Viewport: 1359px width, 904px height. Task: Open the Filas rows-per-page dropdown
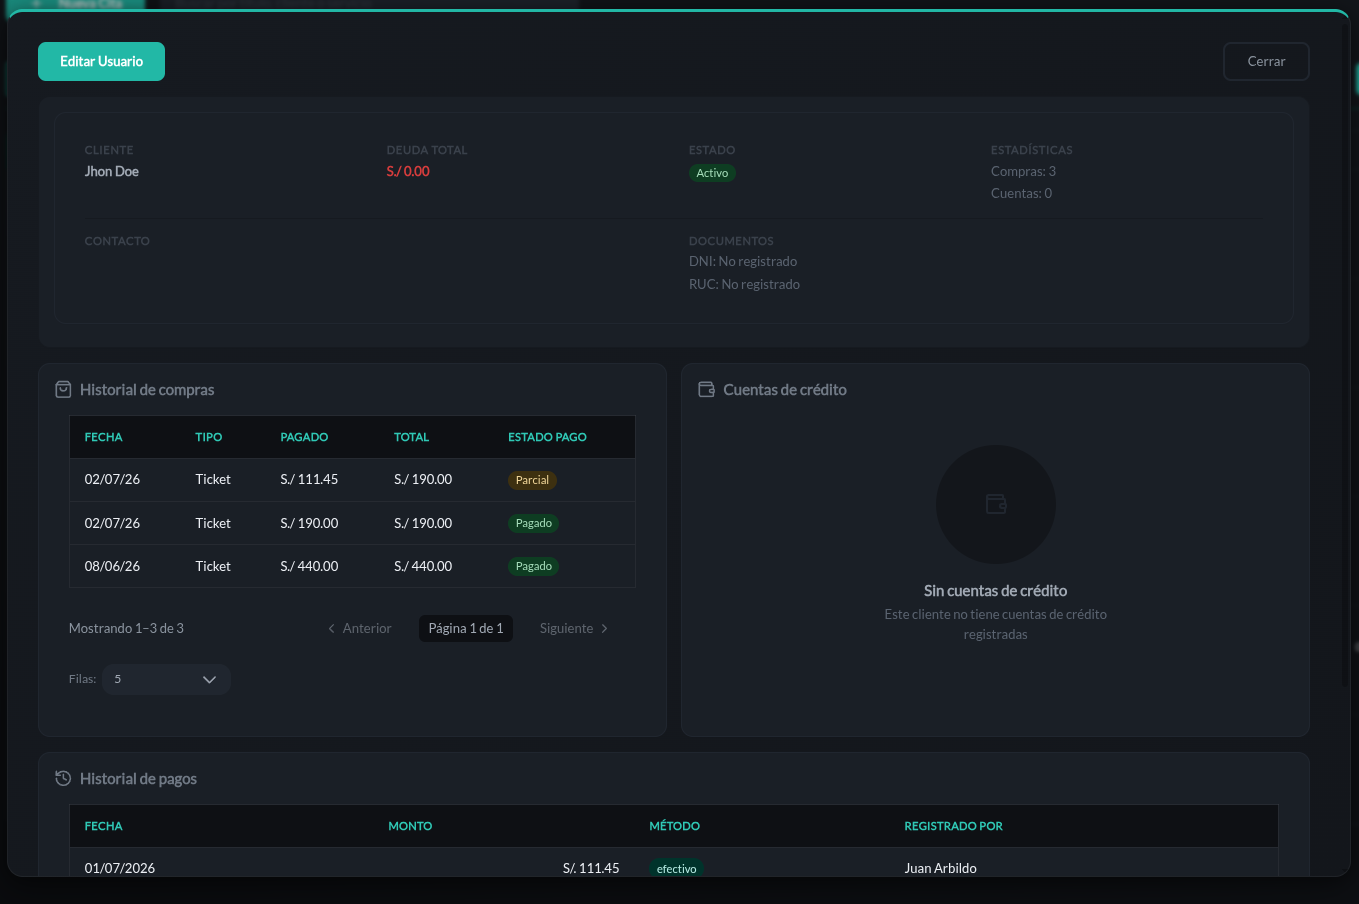pos(166,679)
